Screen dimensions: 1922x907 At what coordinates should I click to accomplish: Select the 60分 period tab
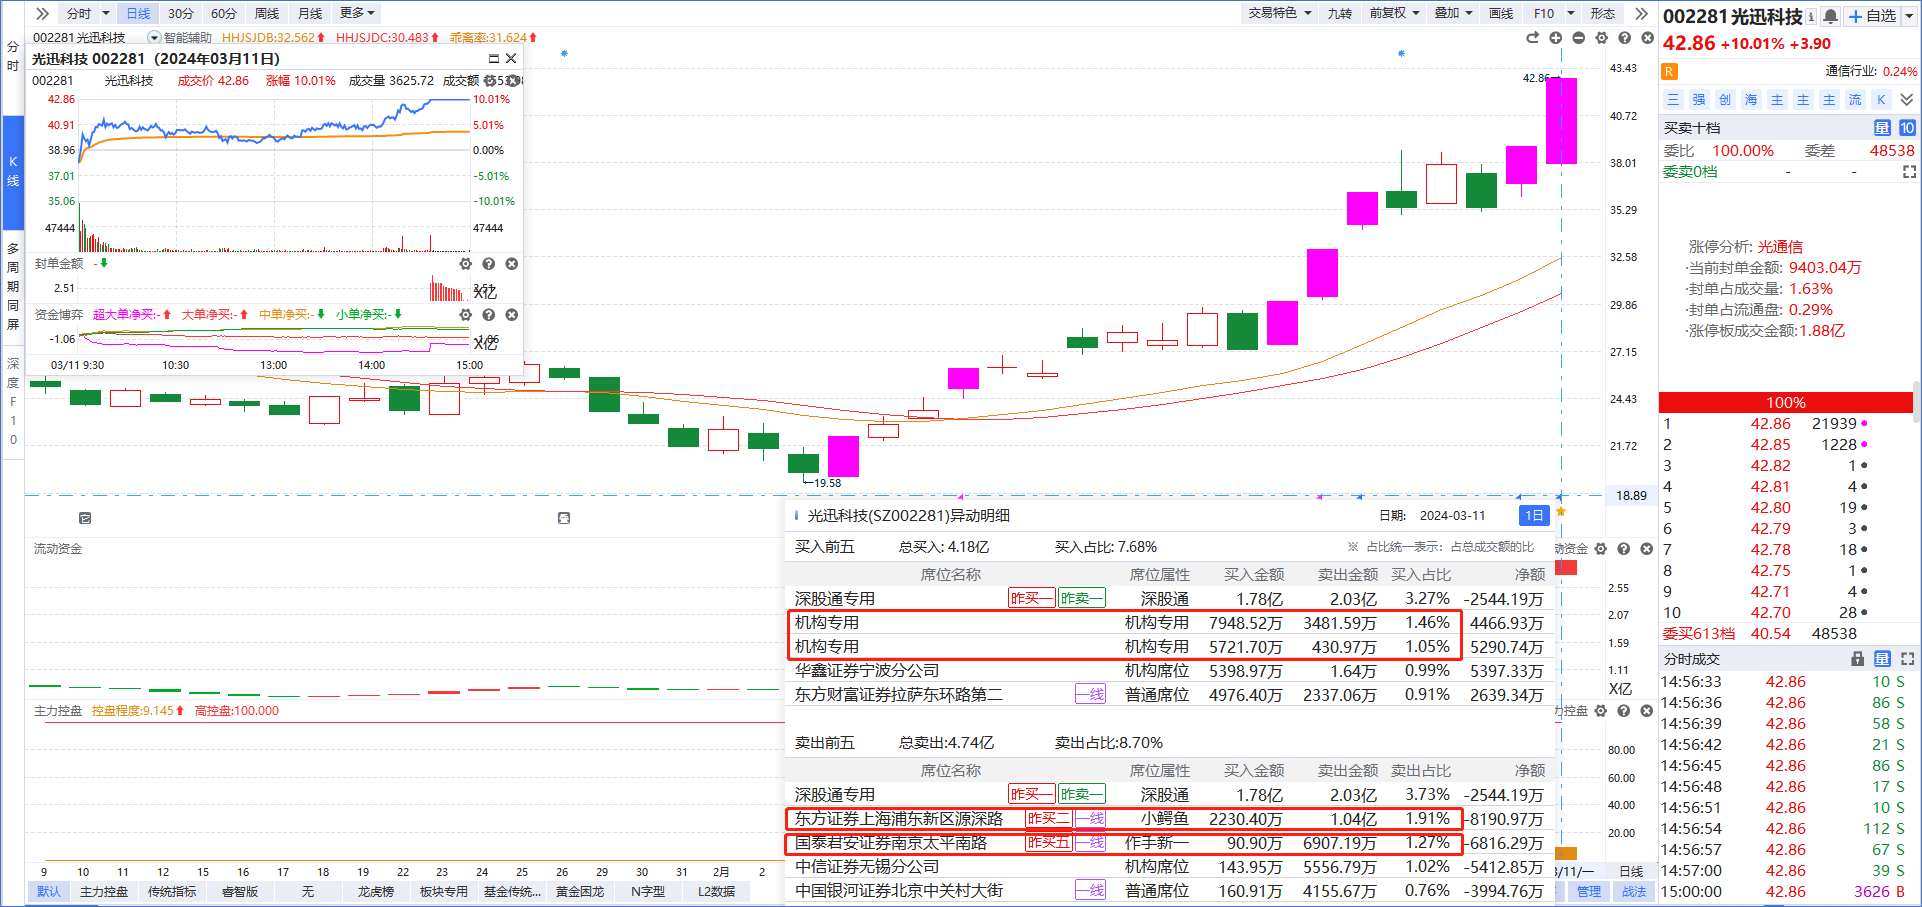pos(224,13)
